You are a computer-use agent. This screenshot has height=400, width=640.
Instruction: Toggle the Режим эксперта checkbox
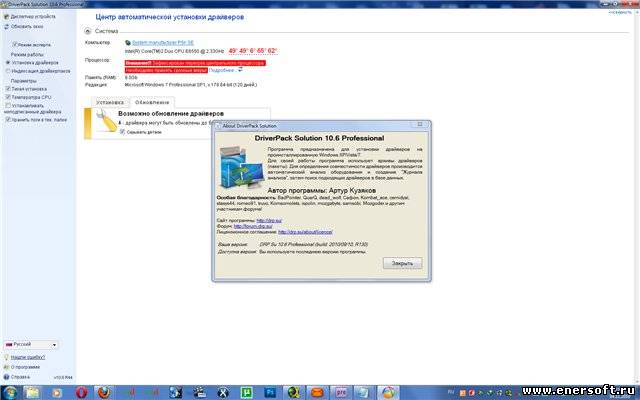(x=15, y=44)
